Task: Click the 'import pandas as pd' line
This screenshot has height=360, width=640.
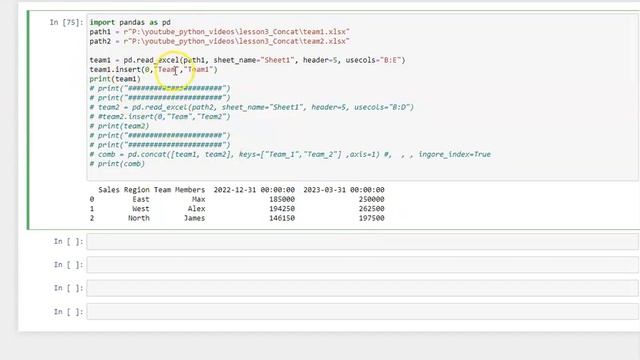Action: pyautogui.click(x=130, y=22)
